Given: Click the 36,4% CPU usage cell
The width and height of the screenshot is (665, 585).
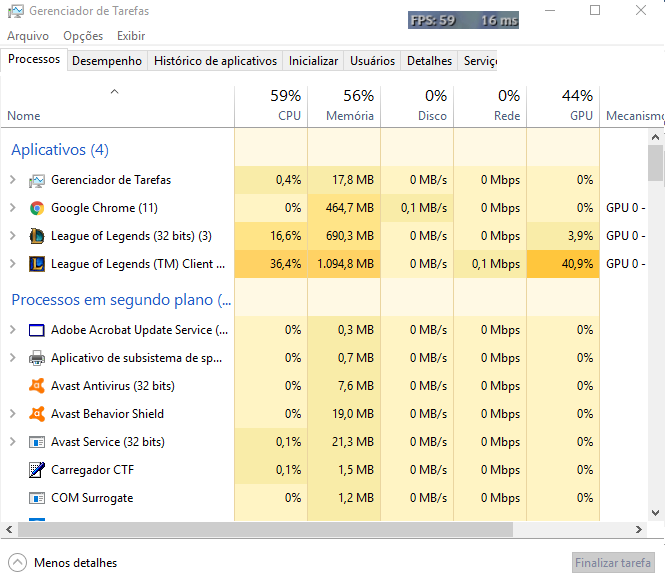Looking at the screenshot, I should coord(271,264).
